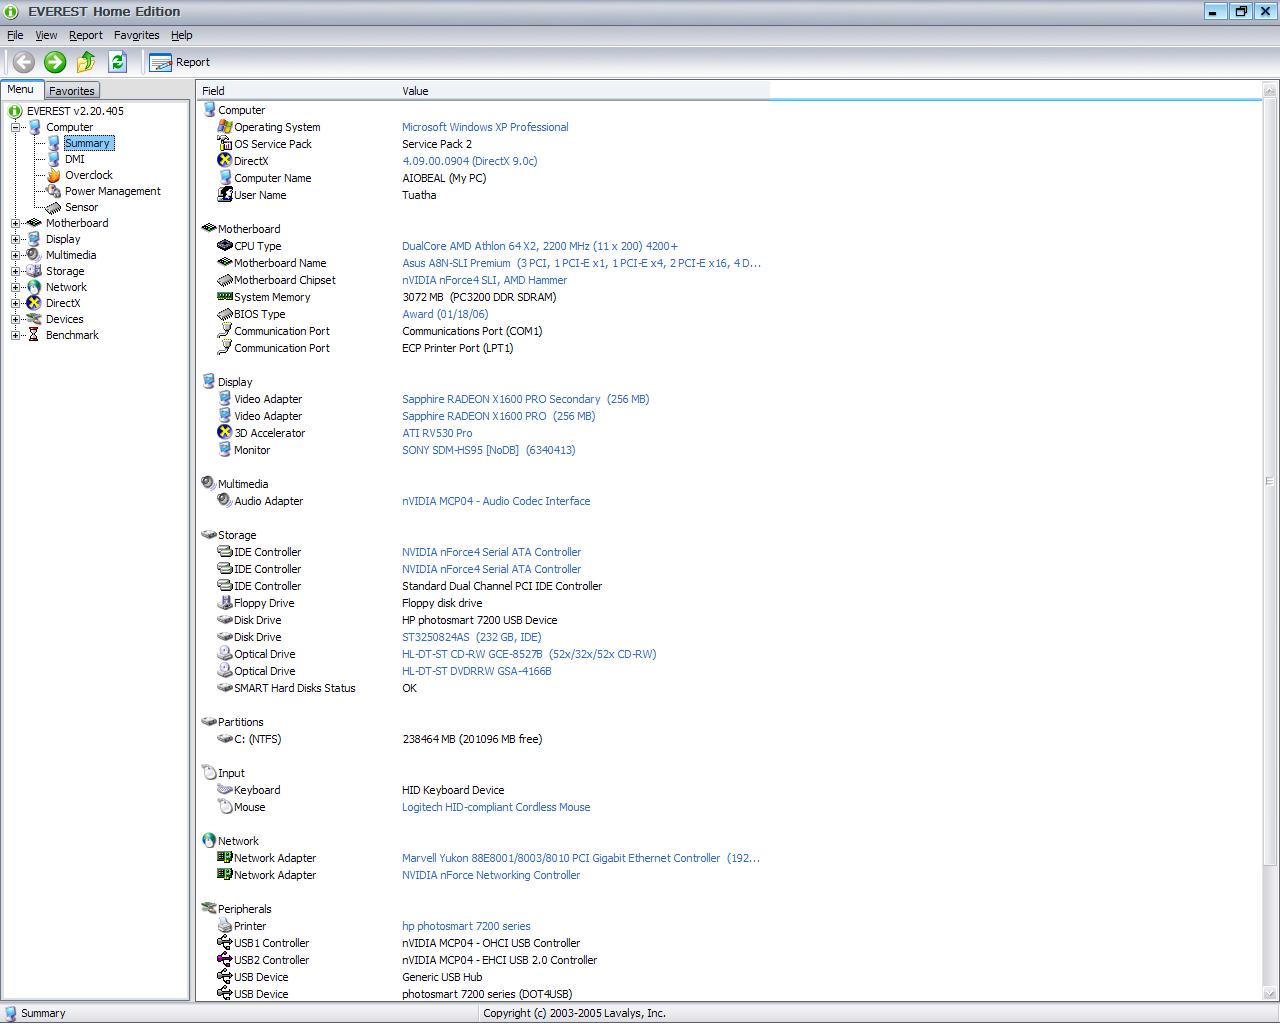Expand the Display tree node
This screenshot has height=1024, width=1280.
point(16,239)
